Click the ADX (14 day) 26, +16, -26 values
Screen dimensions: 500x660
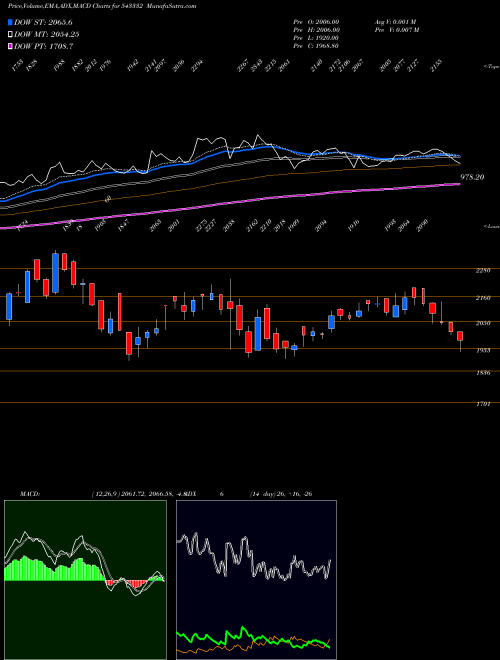point(280,494)
